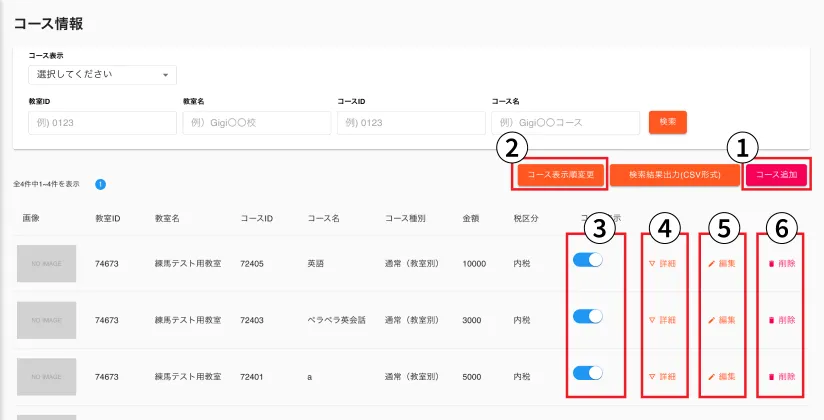Click the 金額 column header
This screenshot has width=824, height=420.
click(x=471, y=218)
